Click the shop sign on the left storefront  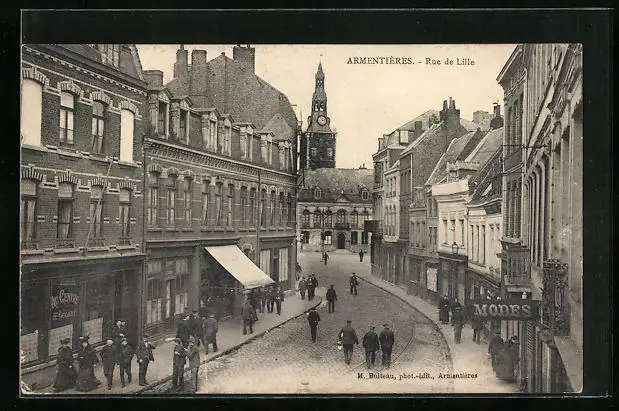pos(65,303)
